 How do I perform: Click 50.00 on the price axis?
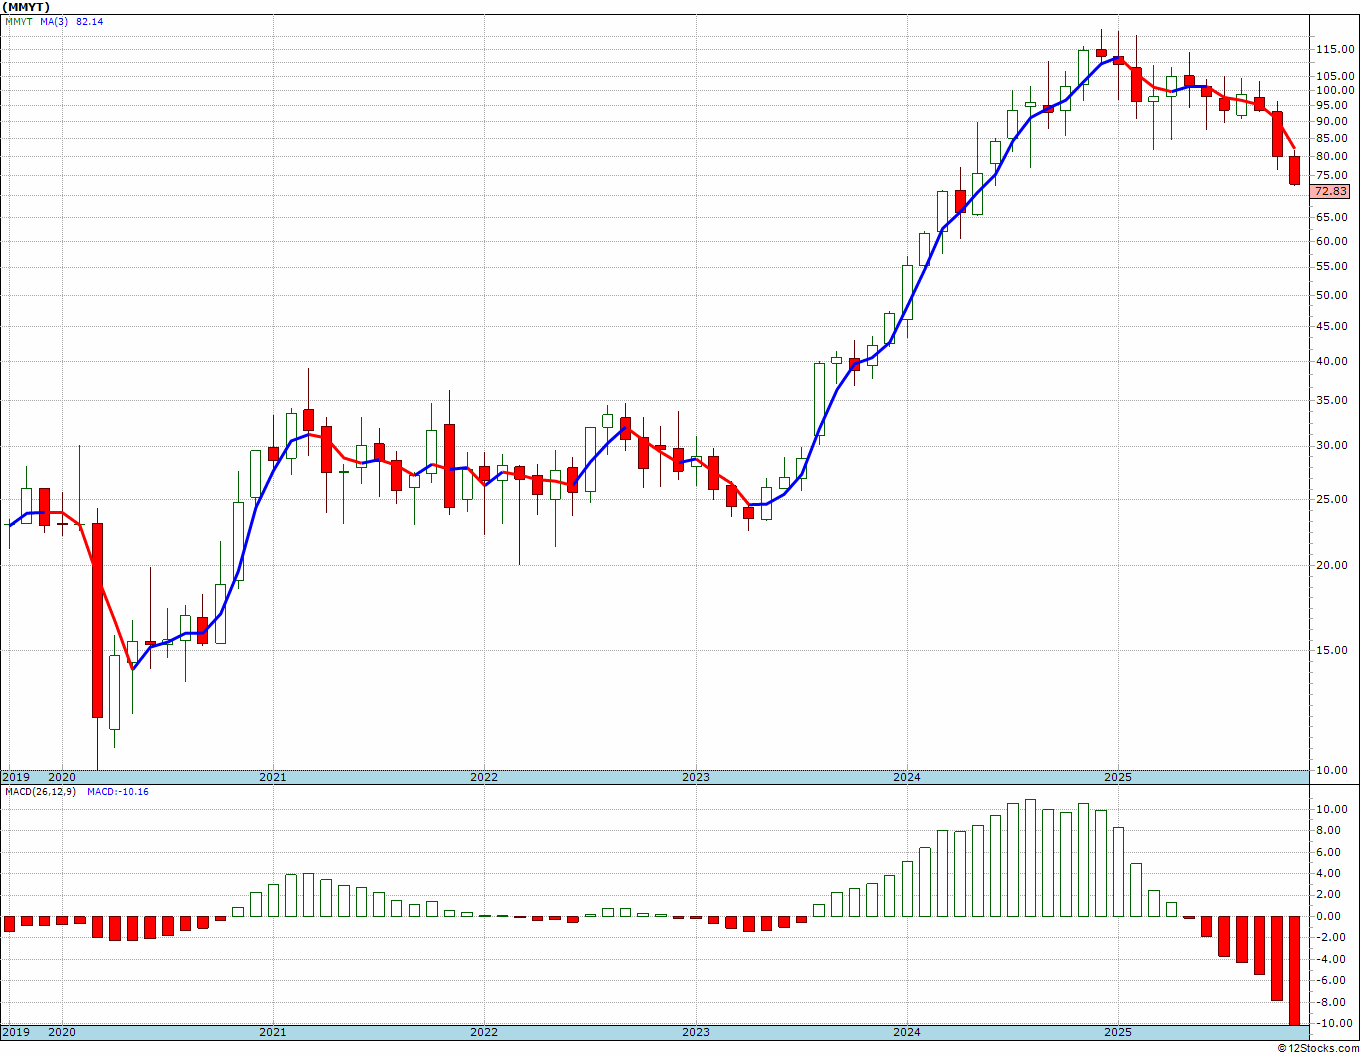tap(1332, 295)
